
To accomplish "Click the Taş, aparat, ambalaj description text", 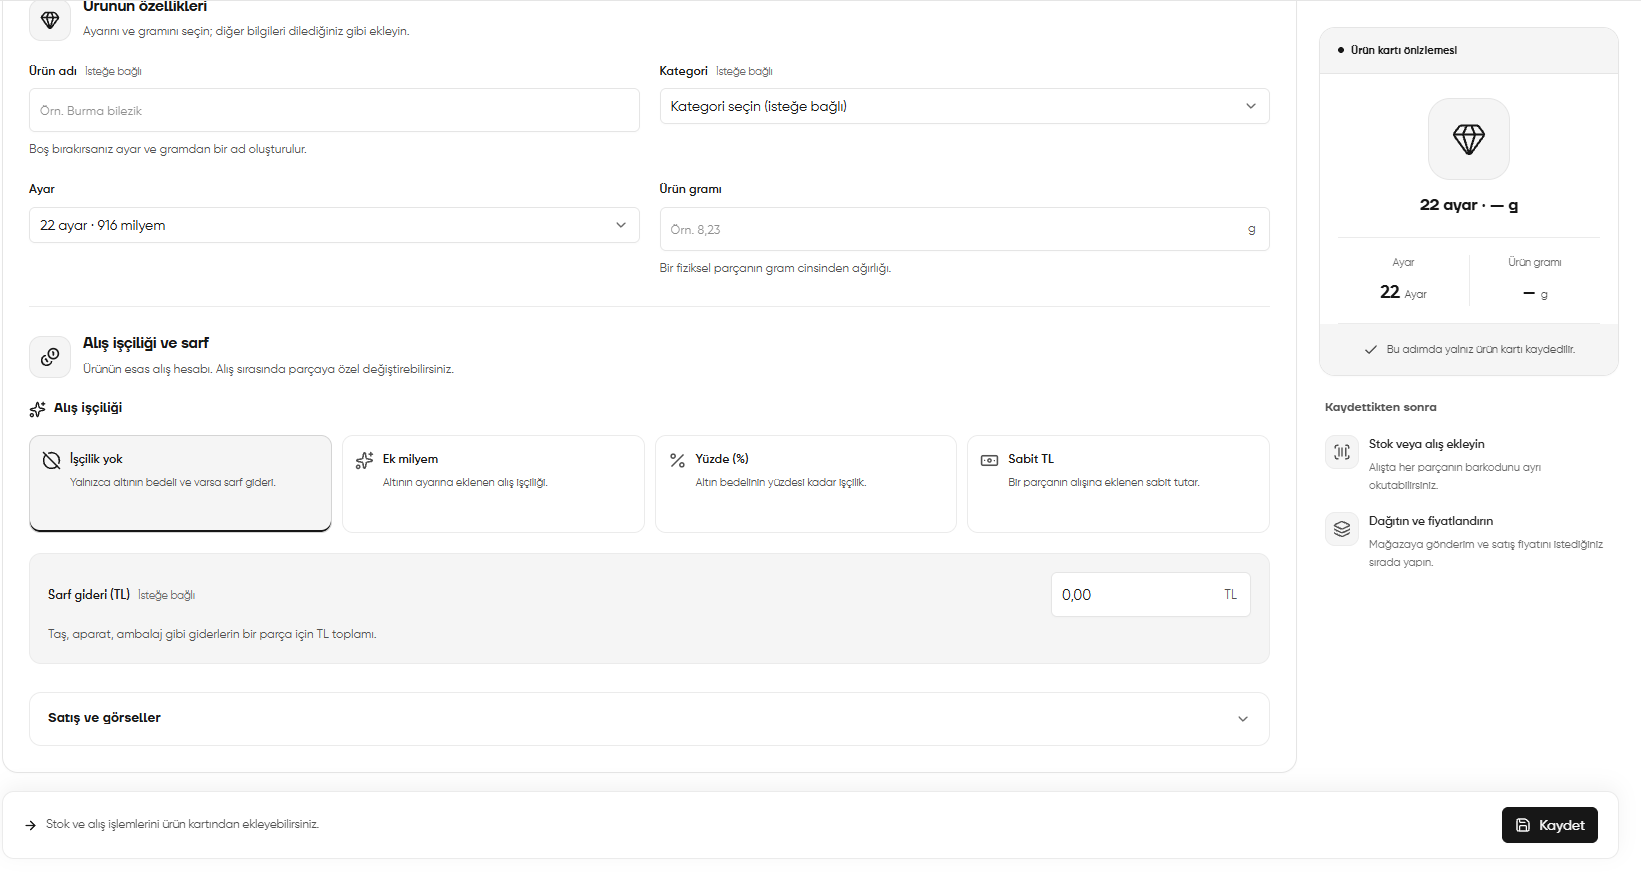I will (x=212, y=634).
